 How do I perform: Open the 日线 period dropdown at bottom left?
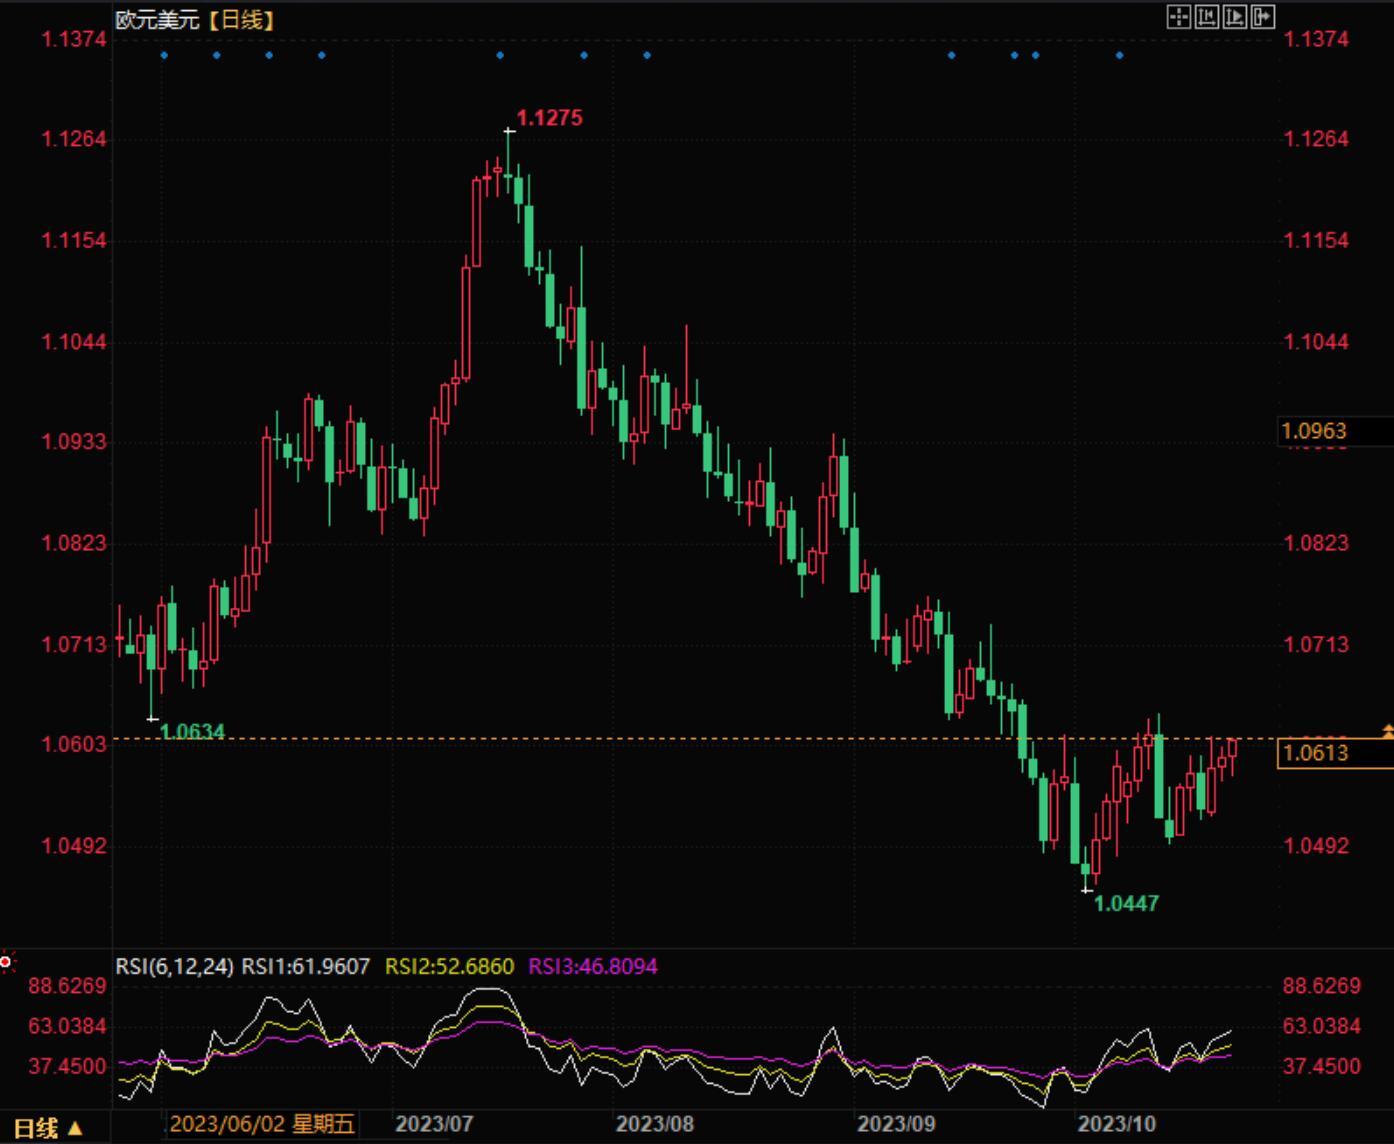click(48, 1128)
